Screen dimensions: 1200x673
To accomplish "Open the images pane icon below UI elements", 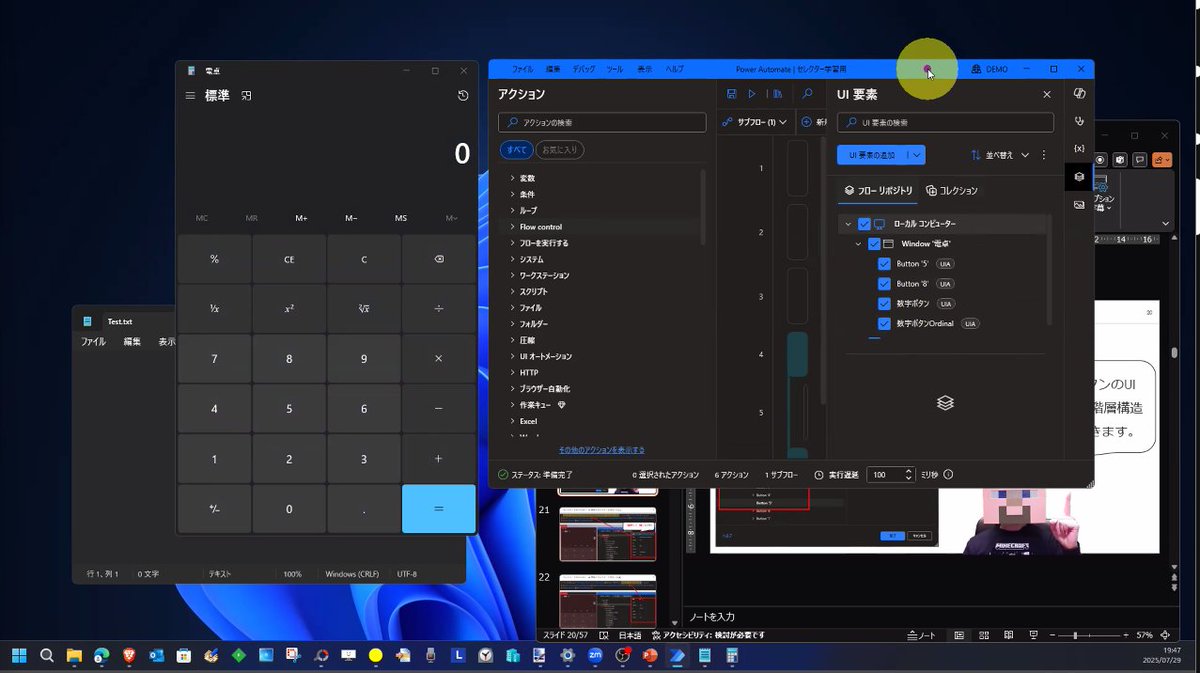I will pos(1079,204).
